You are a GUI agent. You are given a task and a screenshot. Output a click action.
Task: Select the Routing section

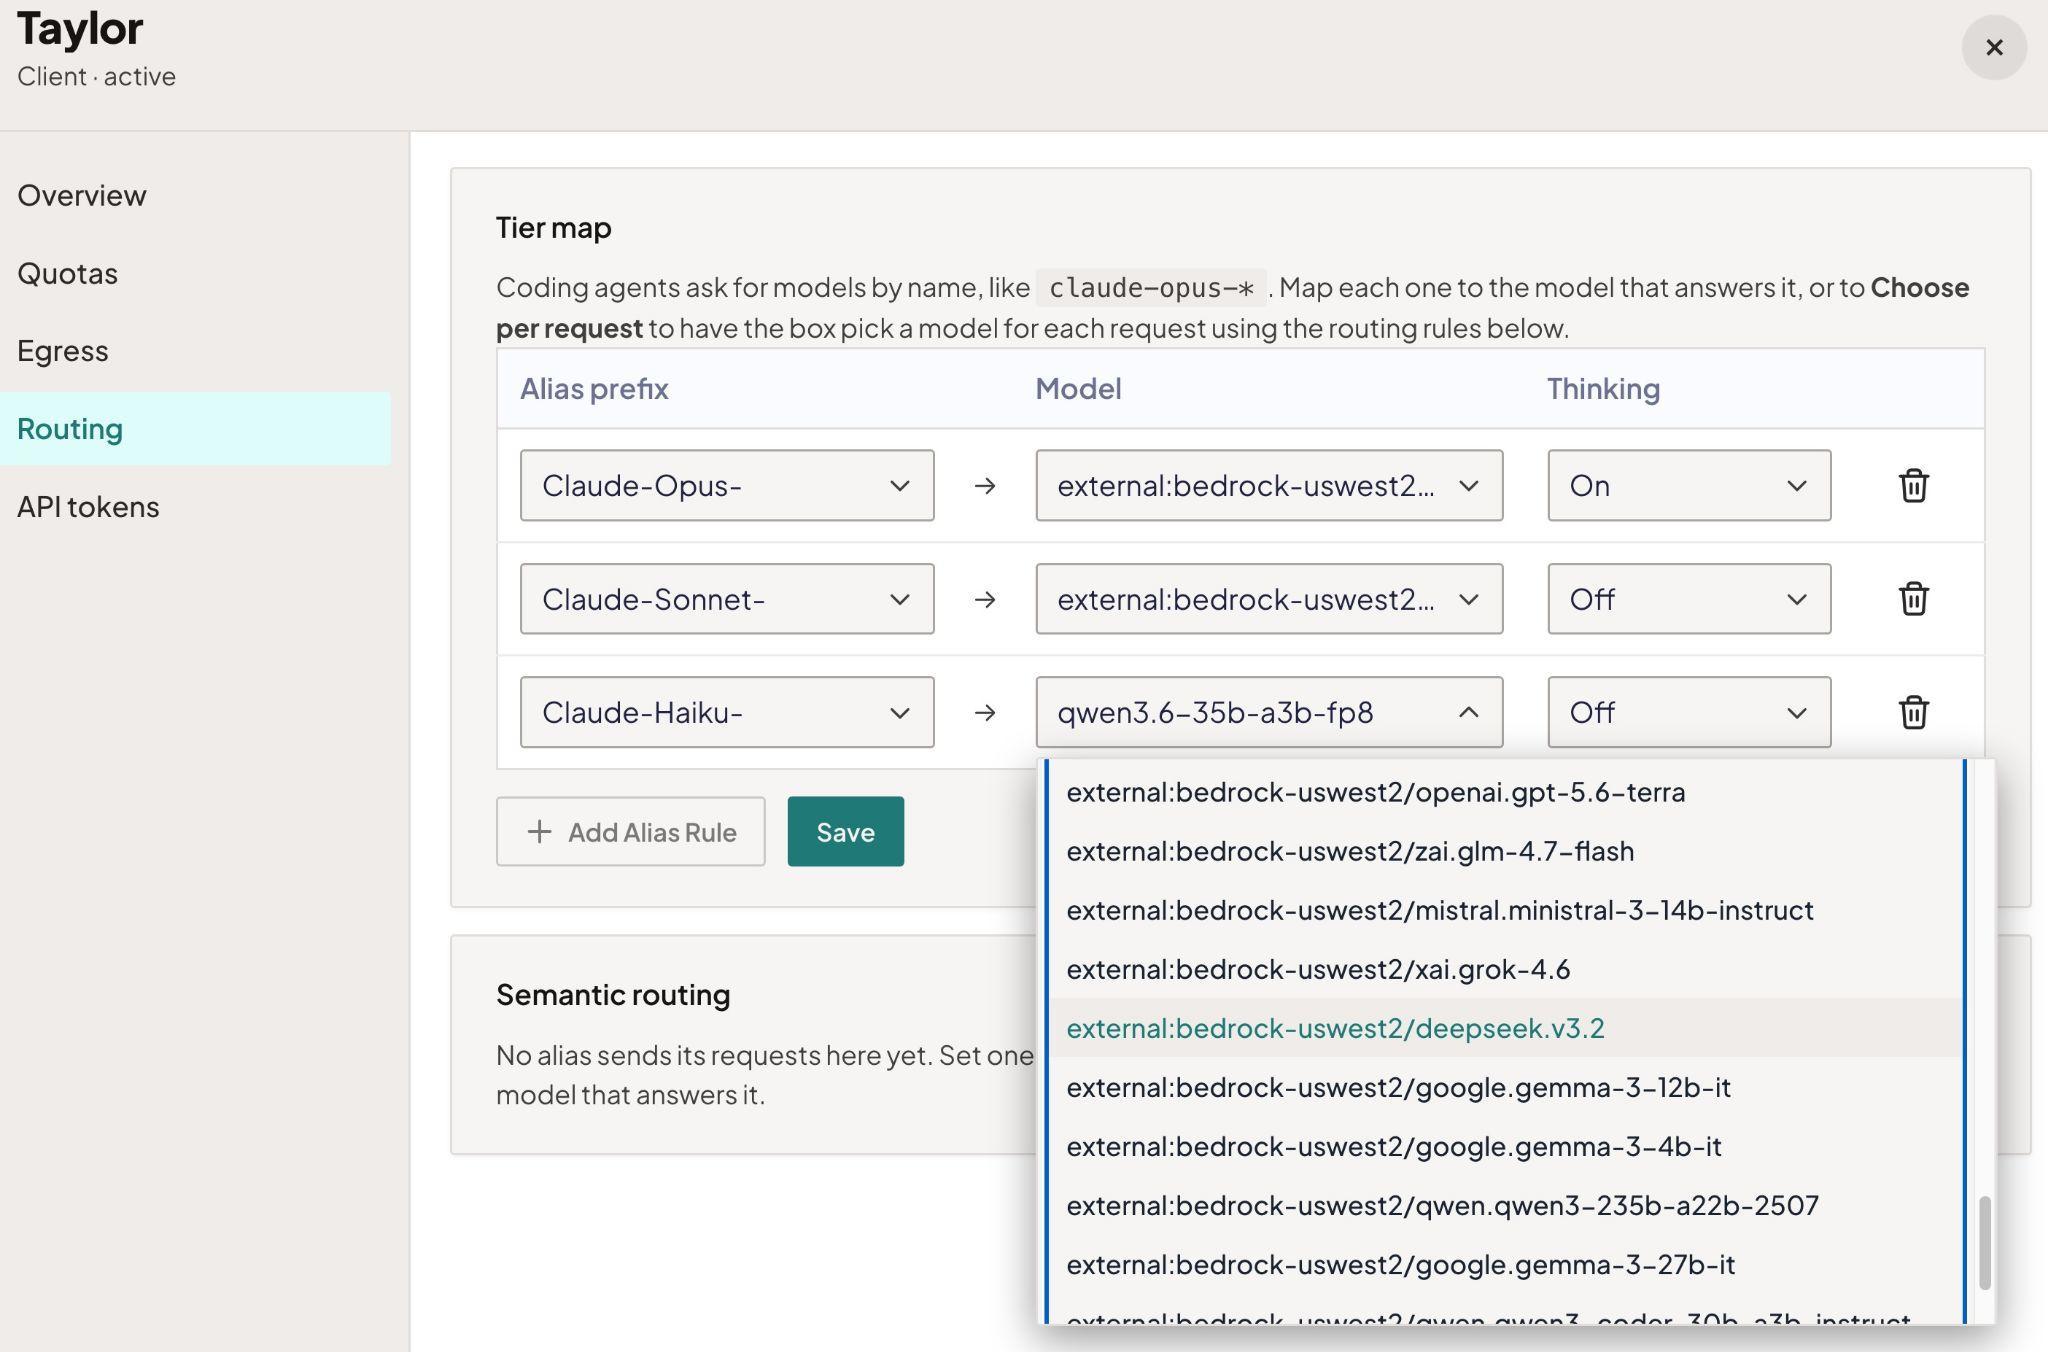coord(195,428)
